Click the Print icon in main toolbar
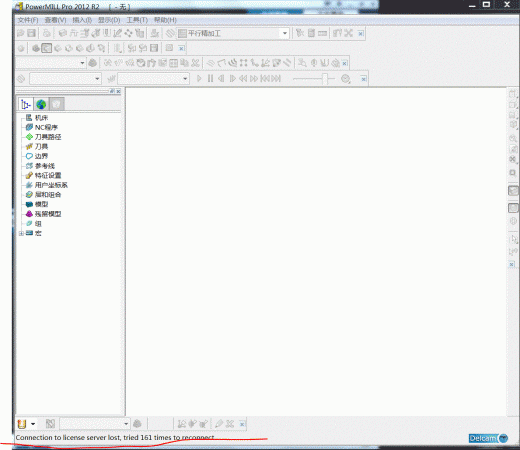Viewport: 520px width, 450px height. [x=47, y=33]
